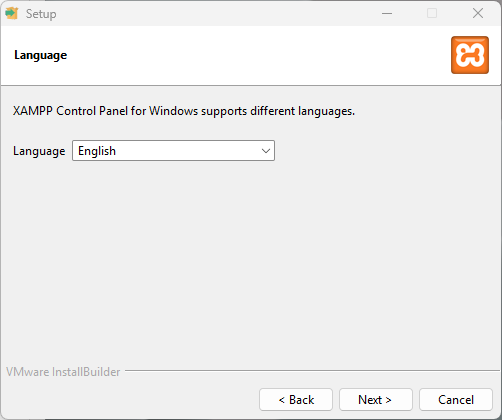The image size is (502, 420).
Task: Click the VMware InstallBuilder footer text
Action: (63, 372)
